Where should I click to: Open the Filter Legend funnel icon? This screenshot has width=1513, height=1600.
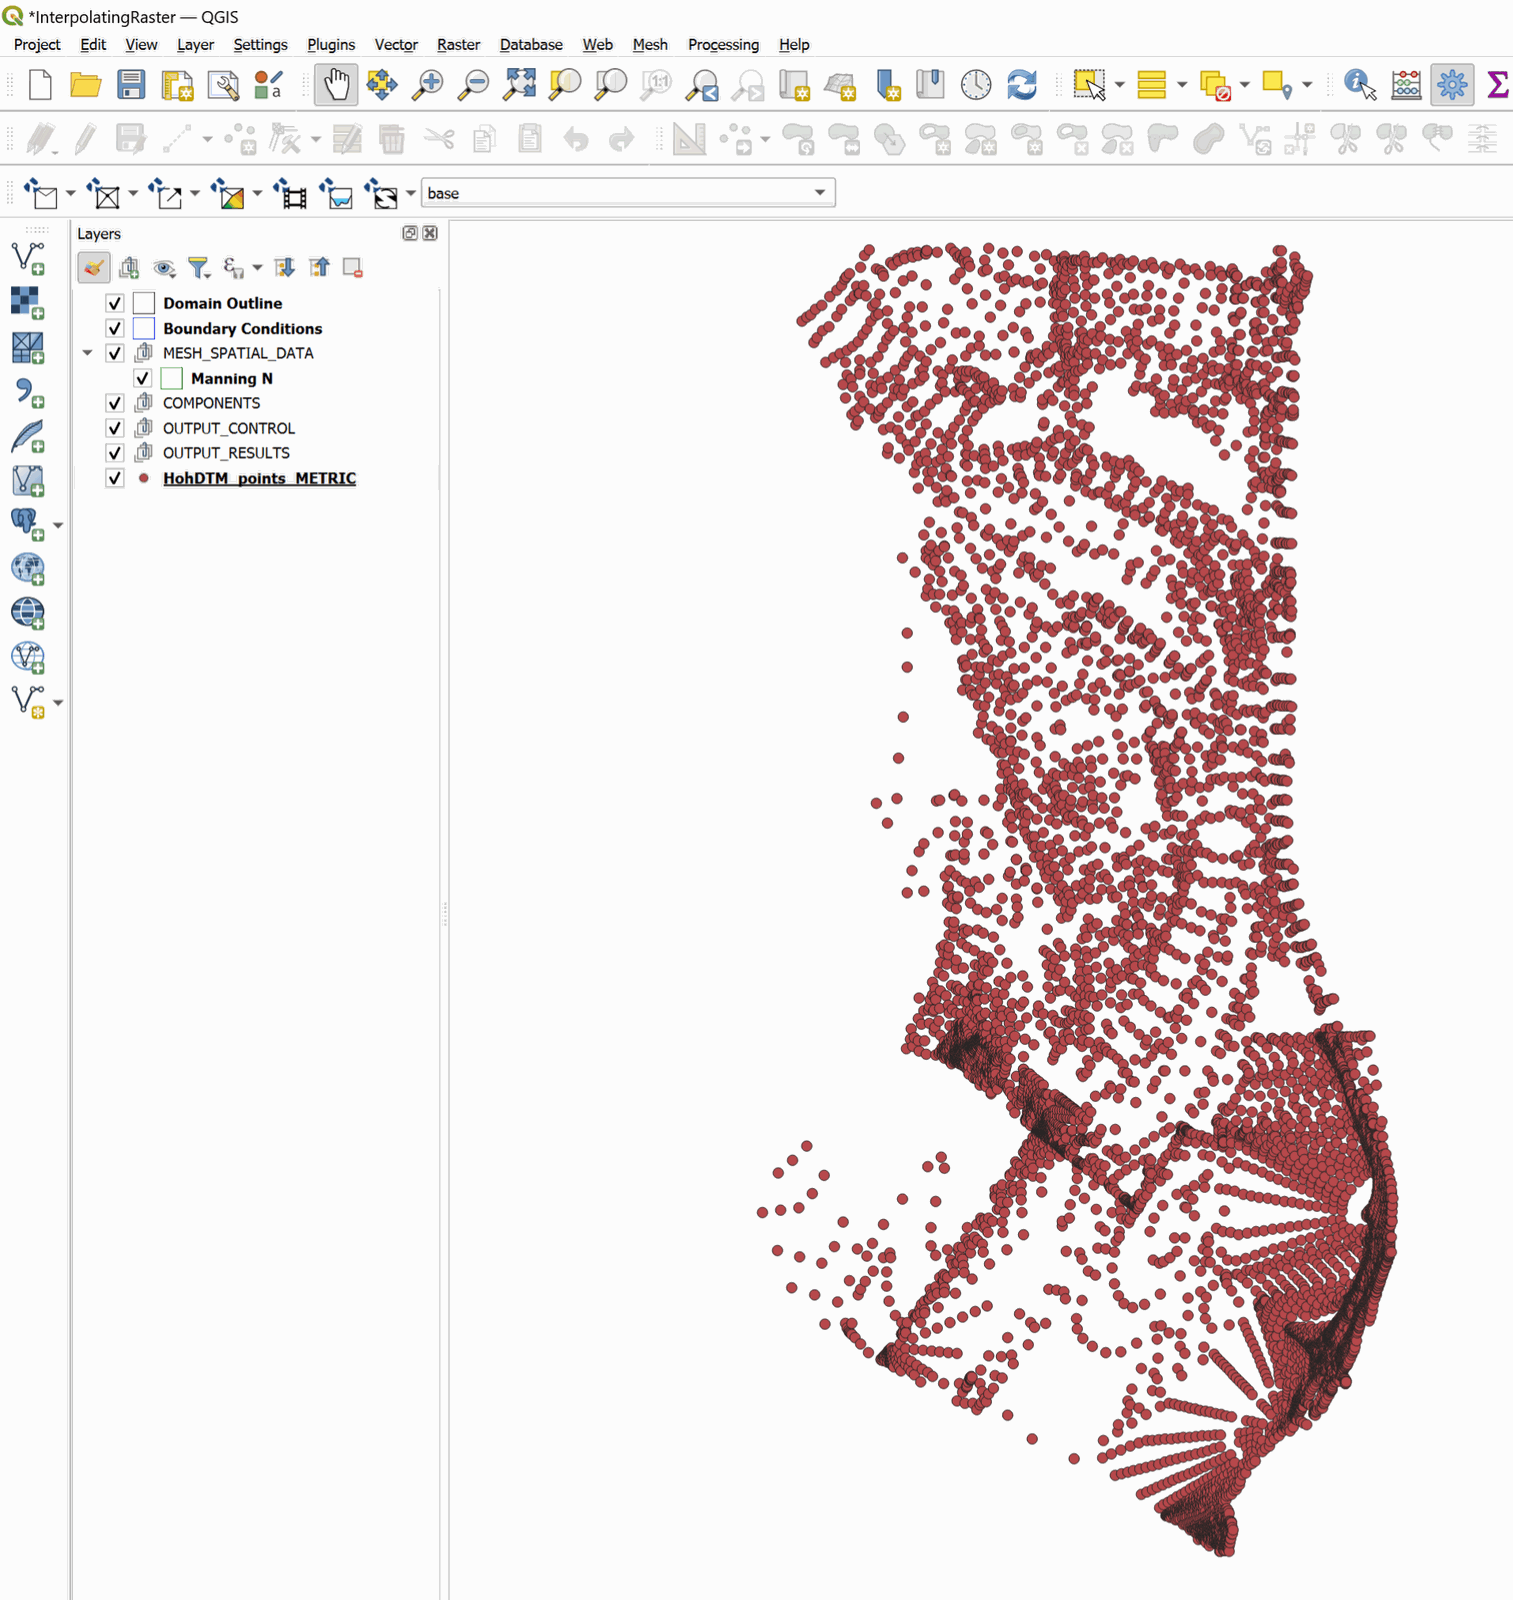pyautogui.click(x=198, y=268)
